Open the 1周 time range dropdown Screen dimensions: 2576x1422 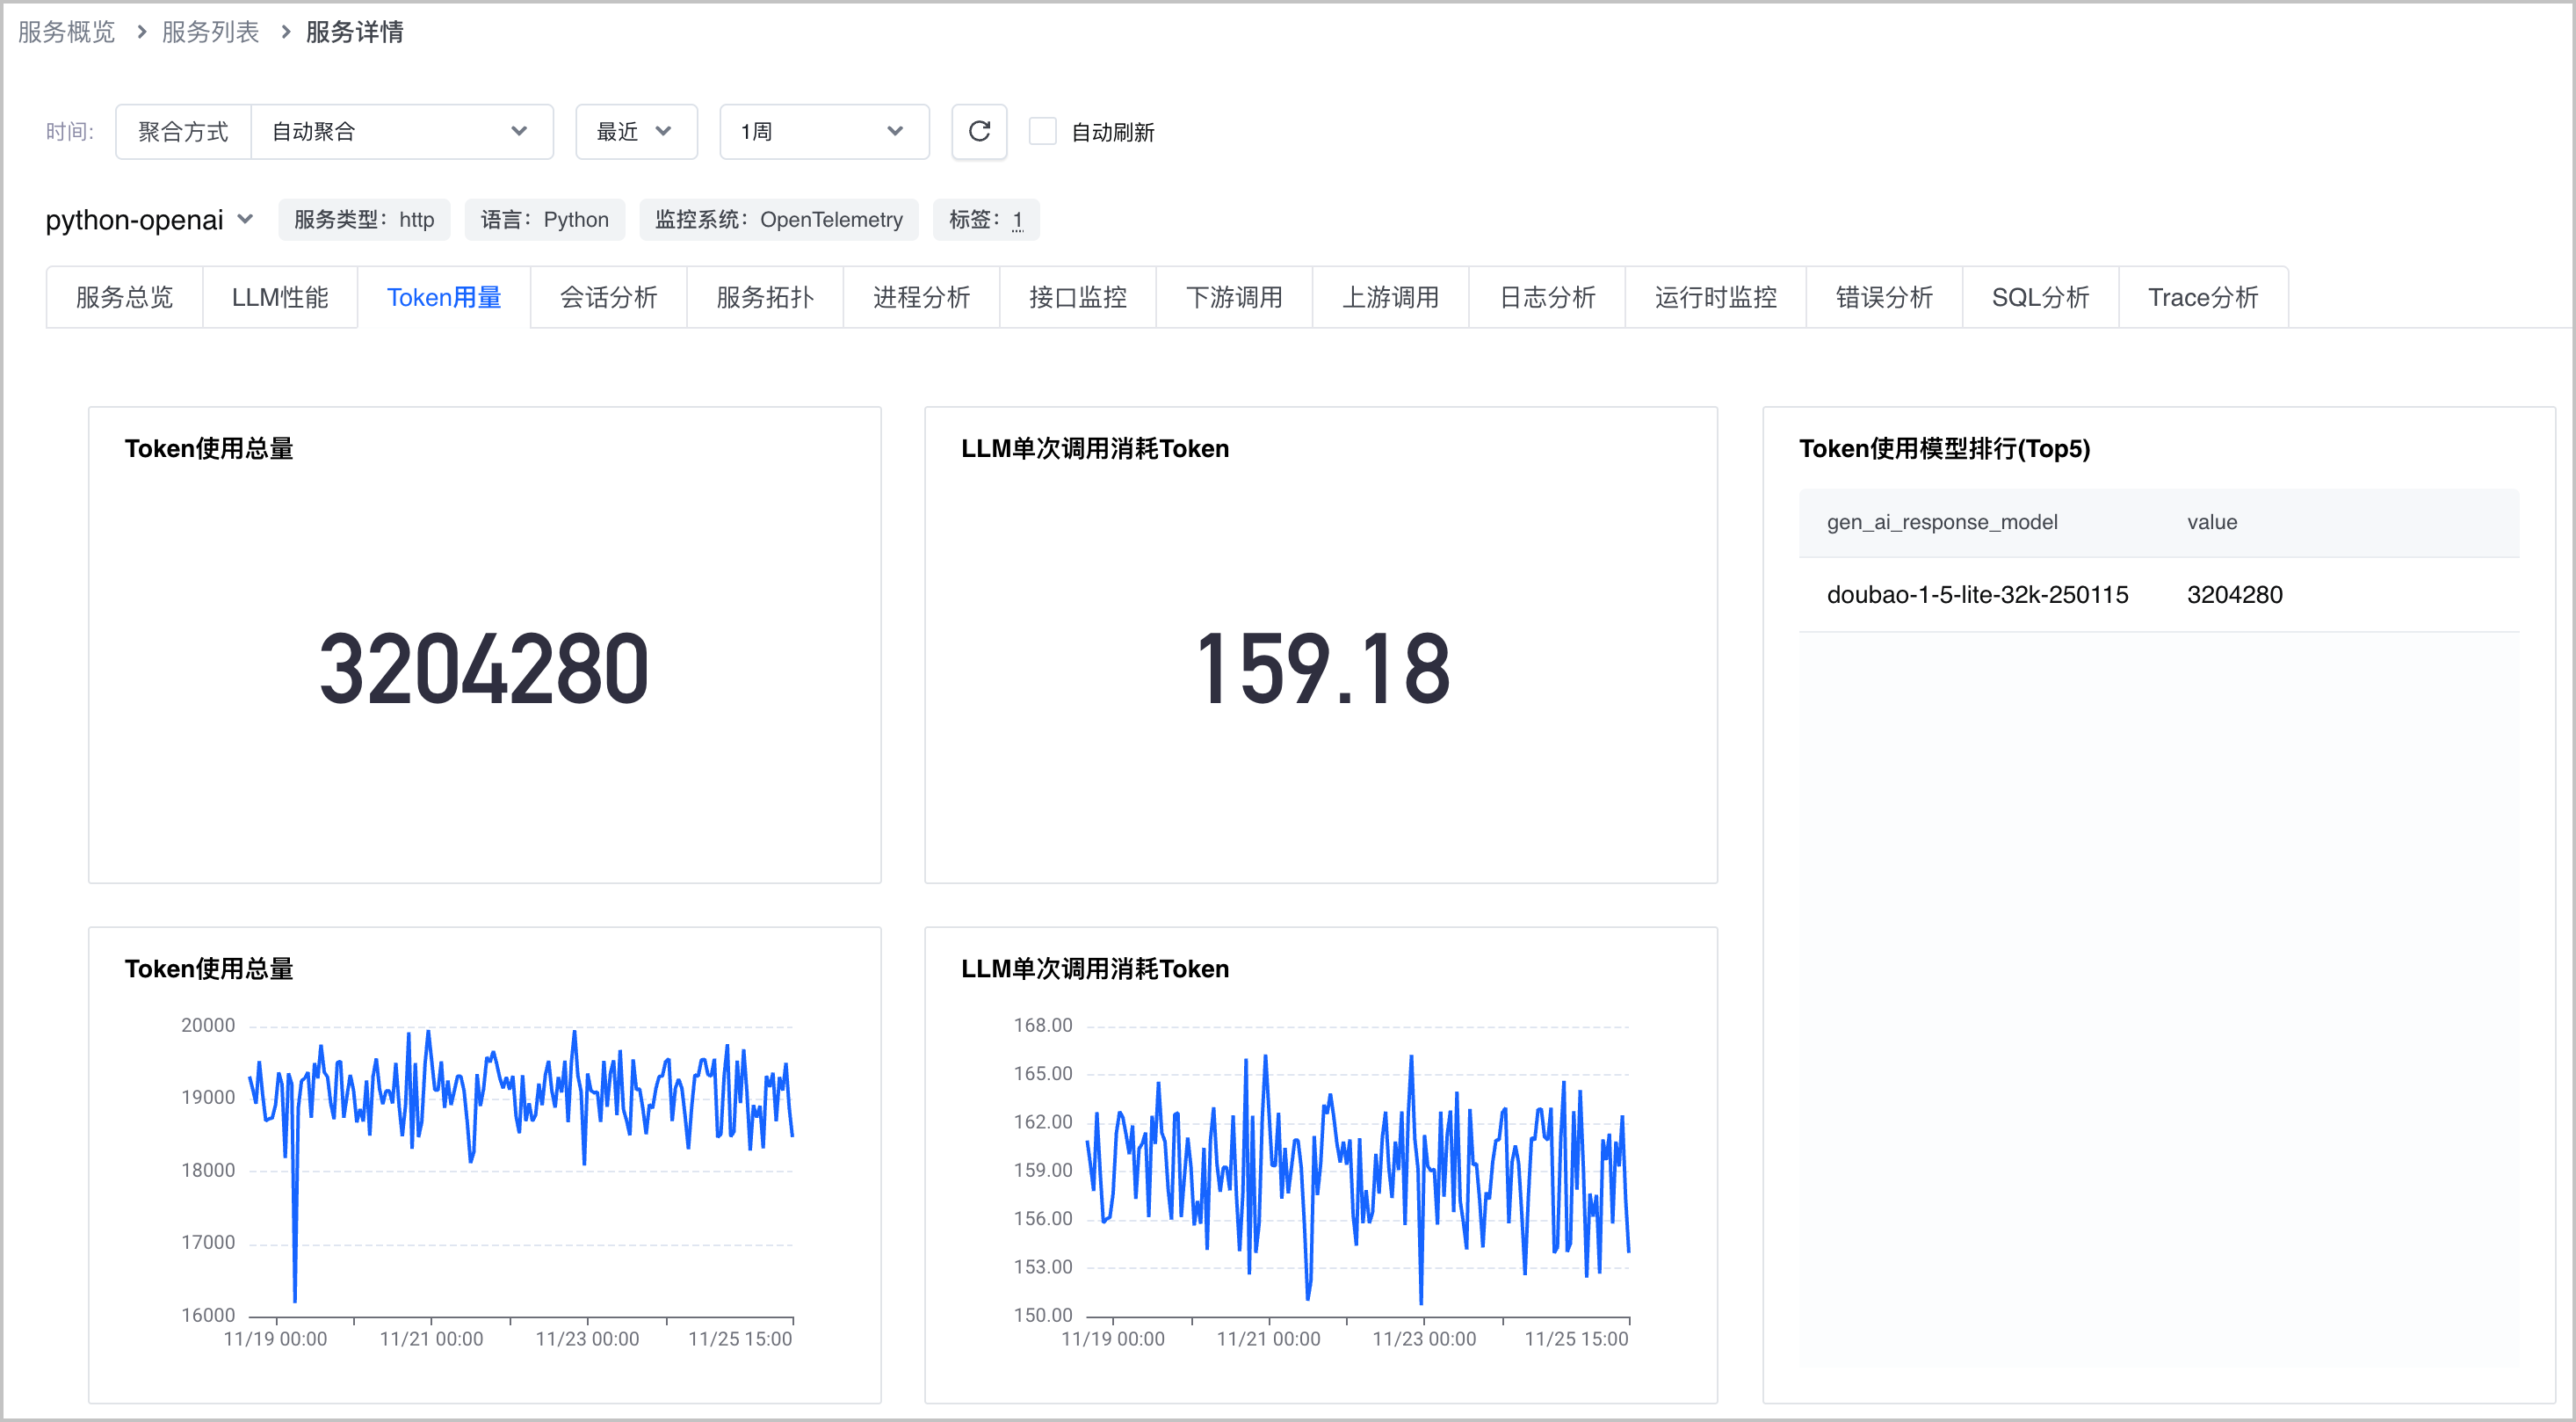tap(824, 131)
